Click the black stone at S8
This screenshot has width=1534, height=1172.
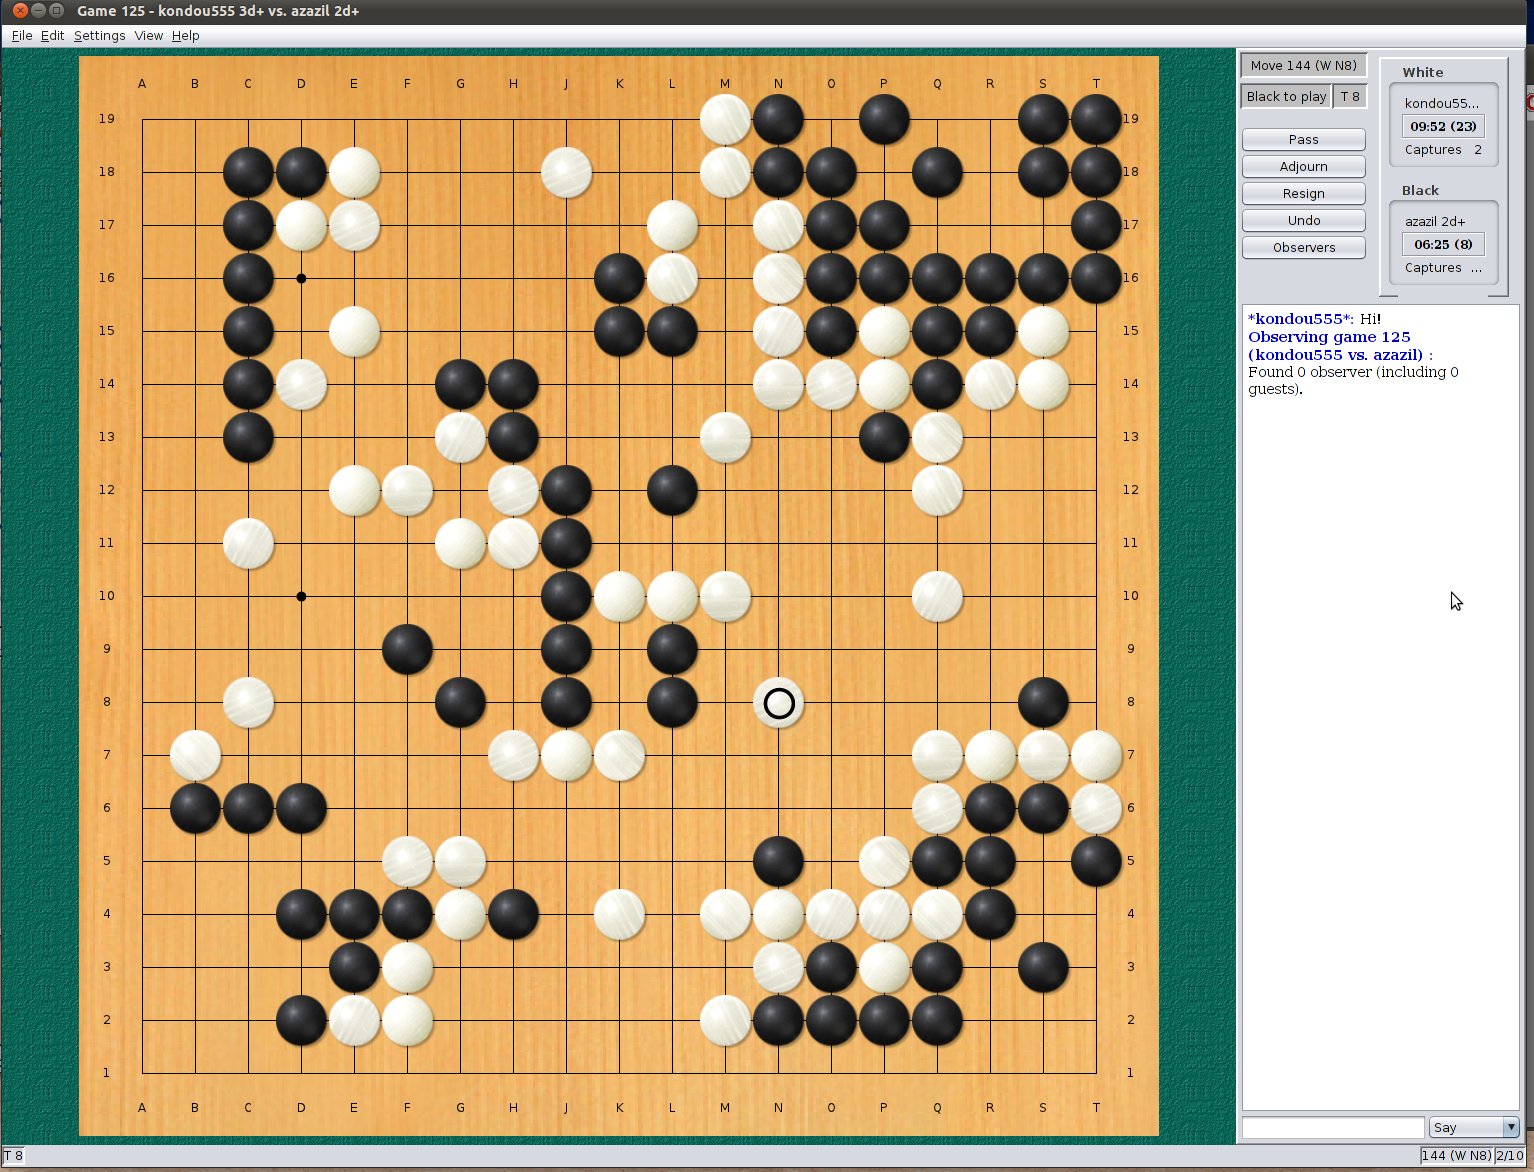point(1043,702)
